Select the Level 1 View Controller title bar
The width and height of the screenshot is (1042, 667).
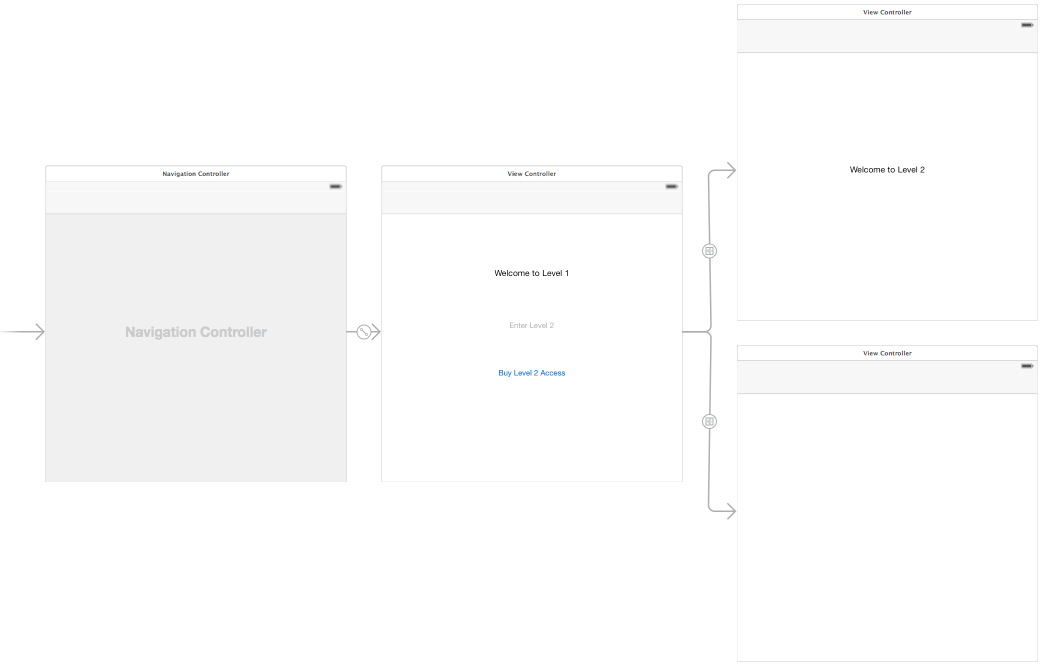pos(531,172)
